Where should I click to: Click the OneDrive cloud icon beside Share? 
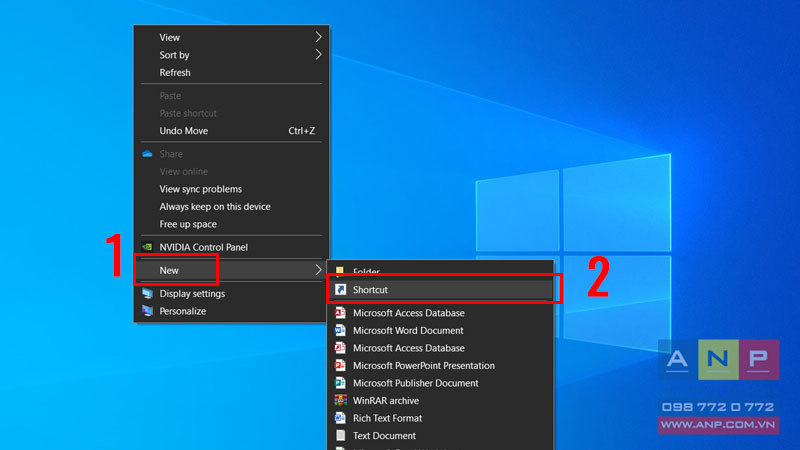tap(147, 154)
